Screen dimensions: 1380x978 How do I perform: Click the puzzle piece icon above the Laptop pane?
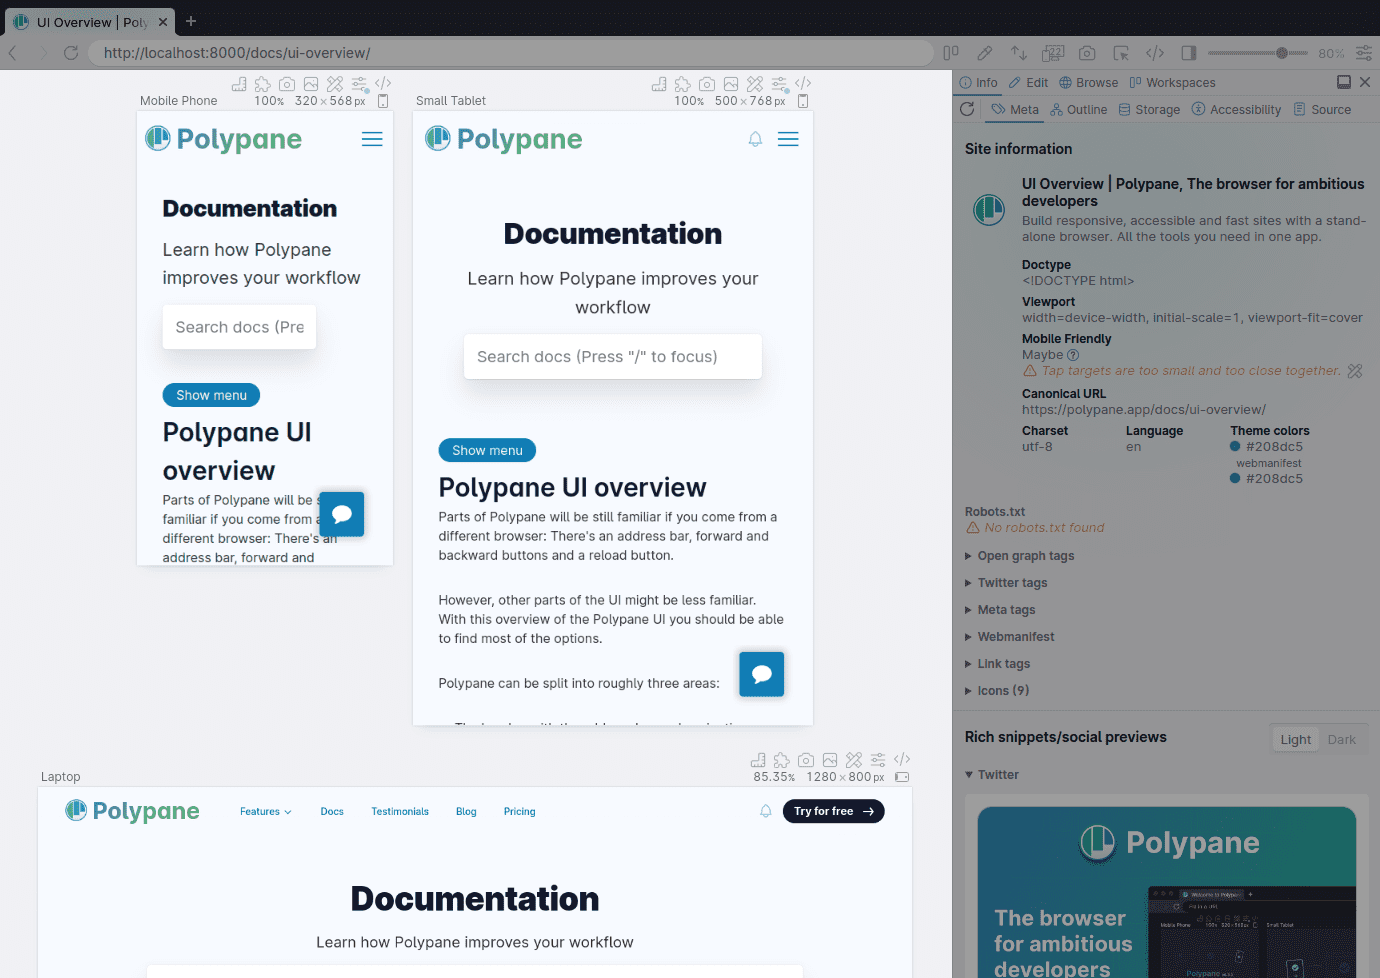[x=782, y=760]
